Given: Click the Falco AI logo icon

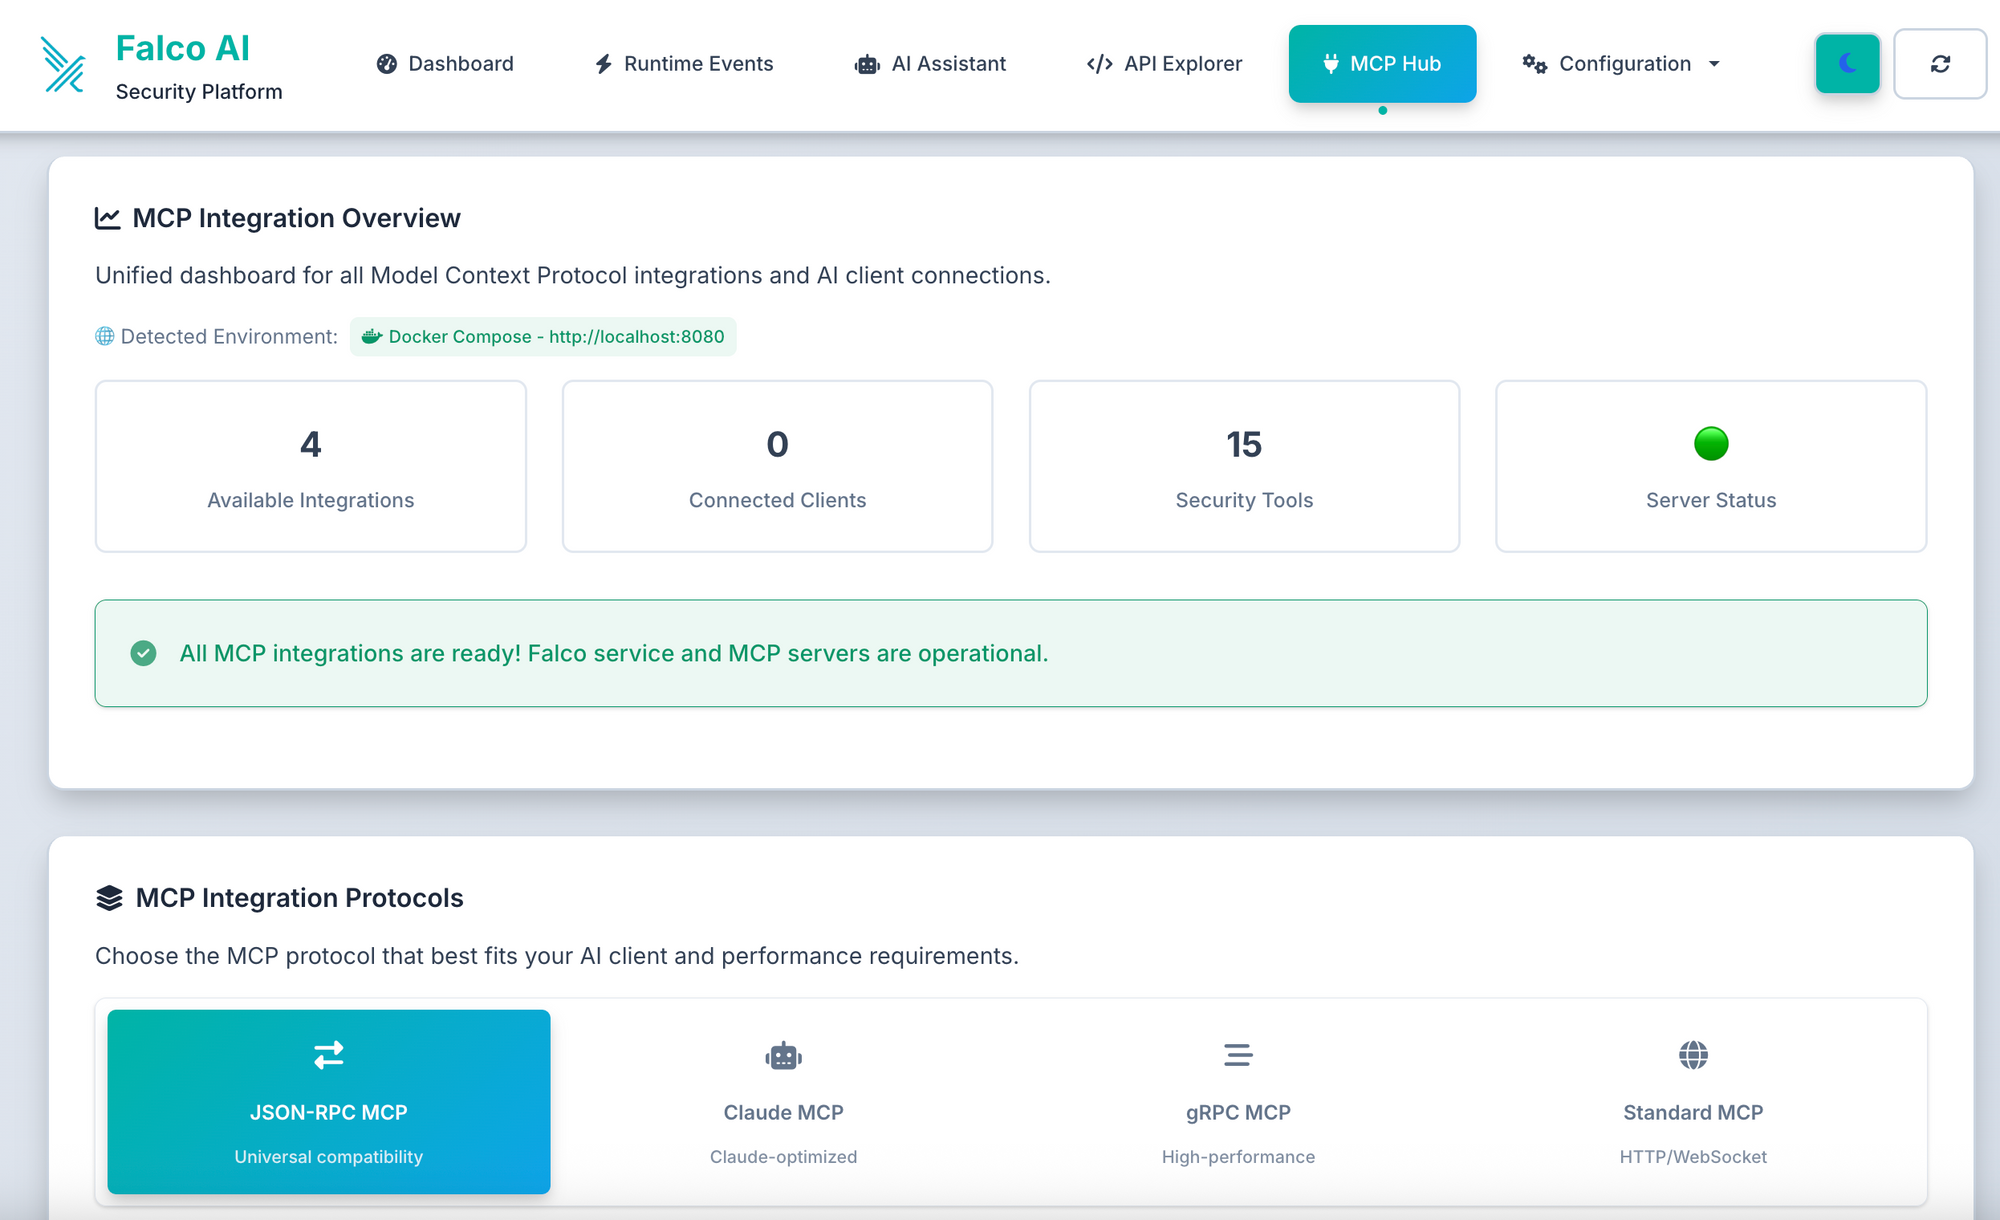Looking at the screenshot, I should [64, 65].
